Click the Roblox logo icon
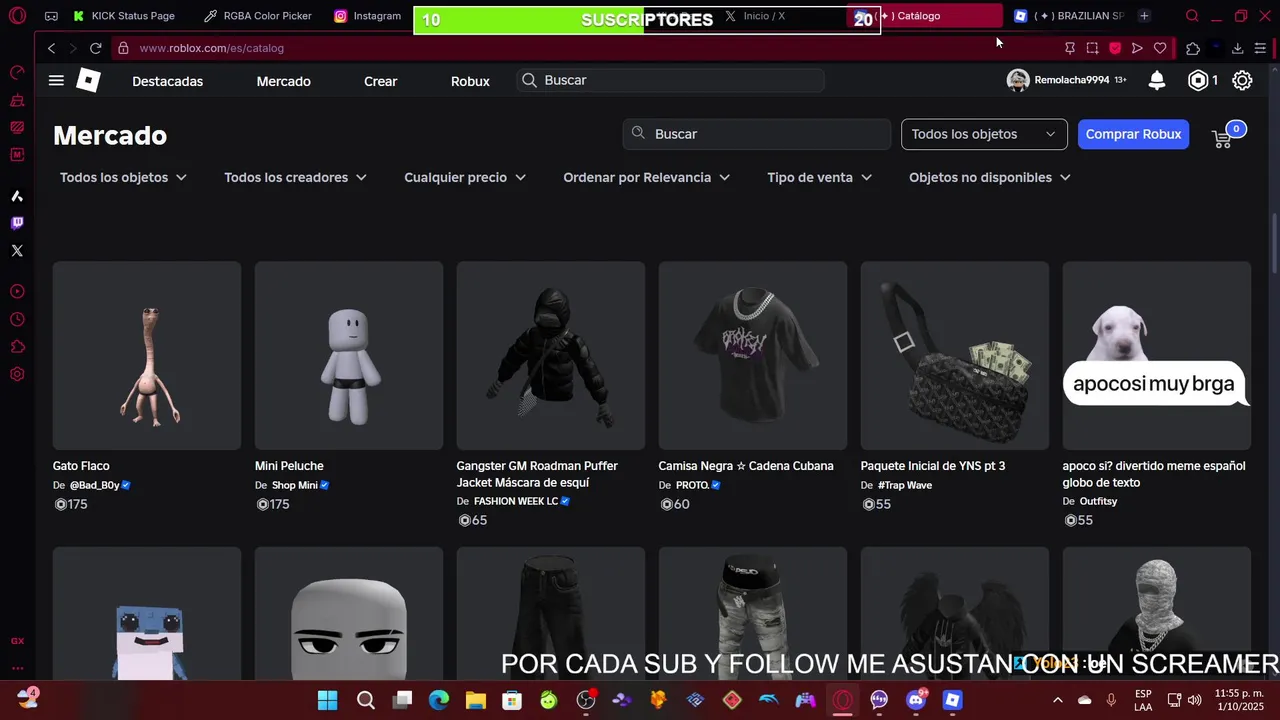1280x720 pixels. 89,81
